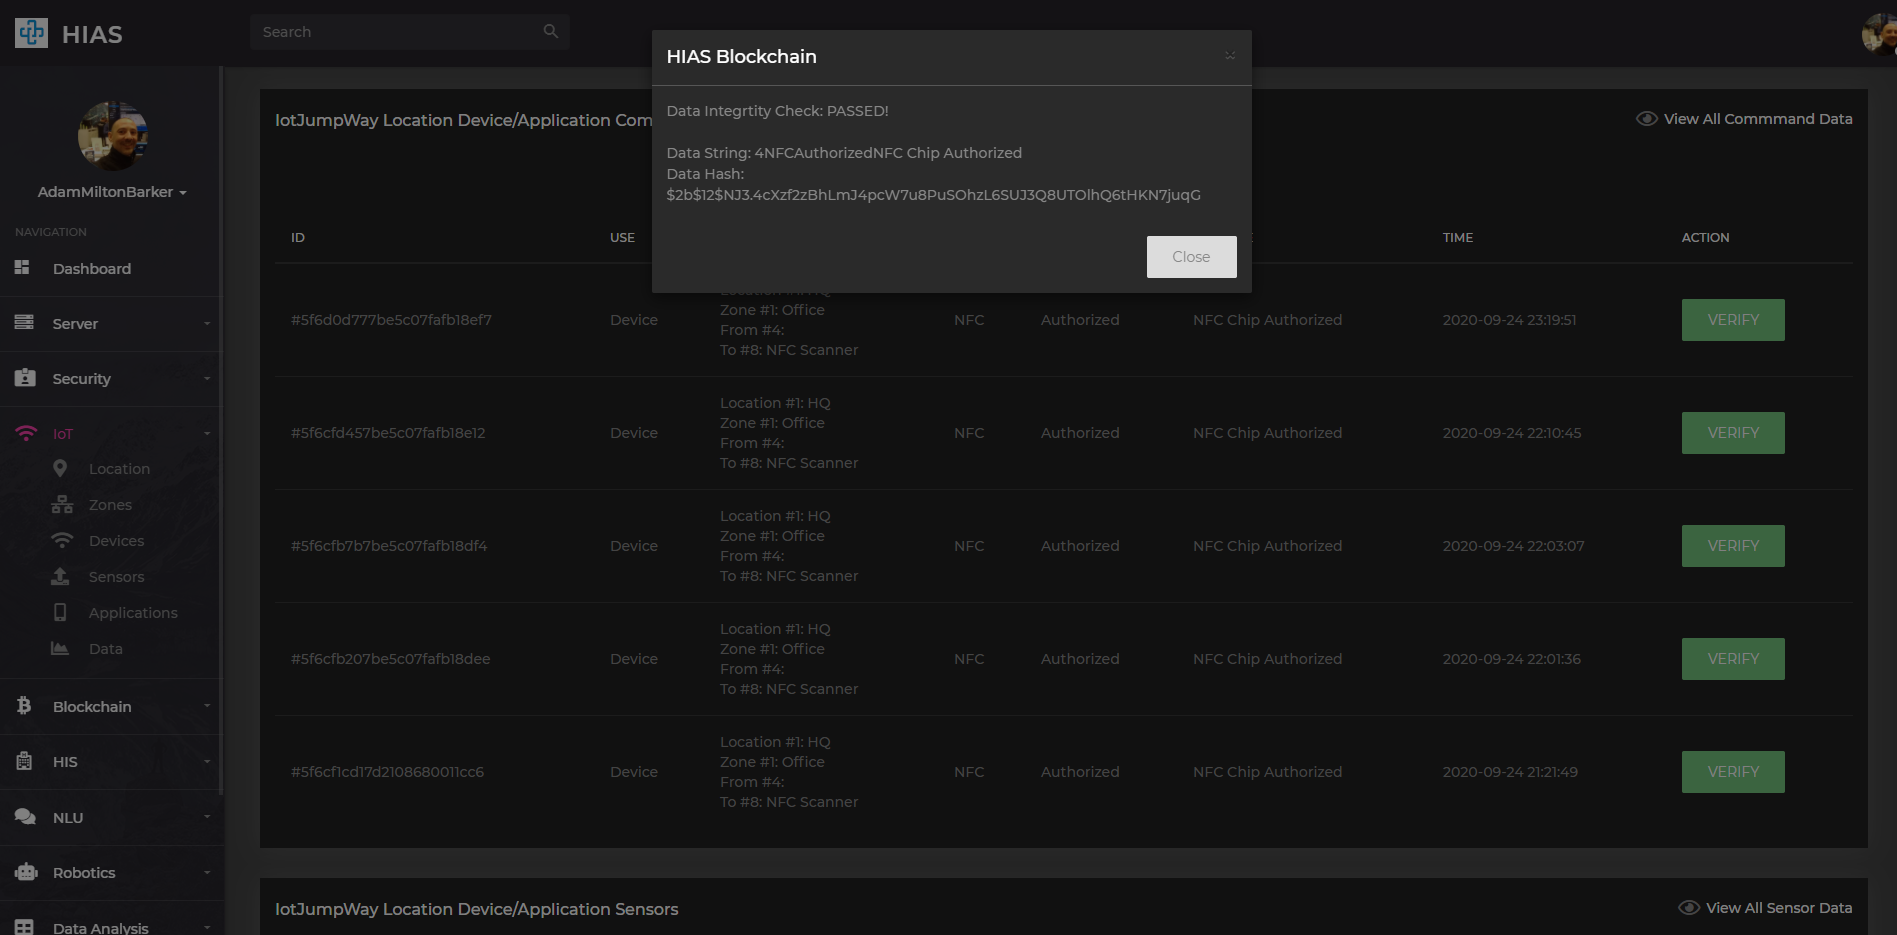The image size is (1897, 935).
Task: Click the Location pin icon
Action: (x=60, y=469)
